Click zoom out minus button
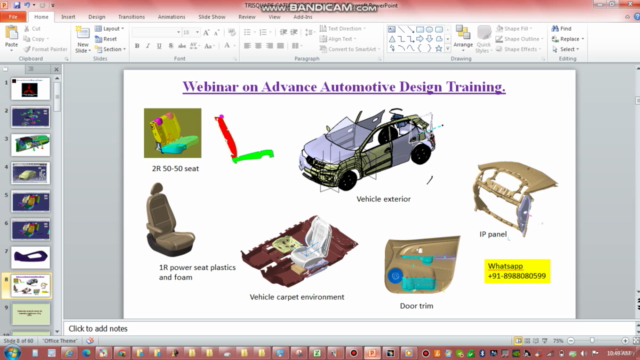This screenshot has width=640, height=360. tap(571, 340)
